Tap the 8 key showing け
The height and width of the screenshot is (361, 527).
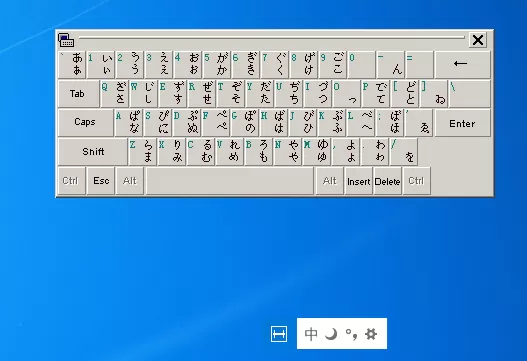tap(303, 65)
